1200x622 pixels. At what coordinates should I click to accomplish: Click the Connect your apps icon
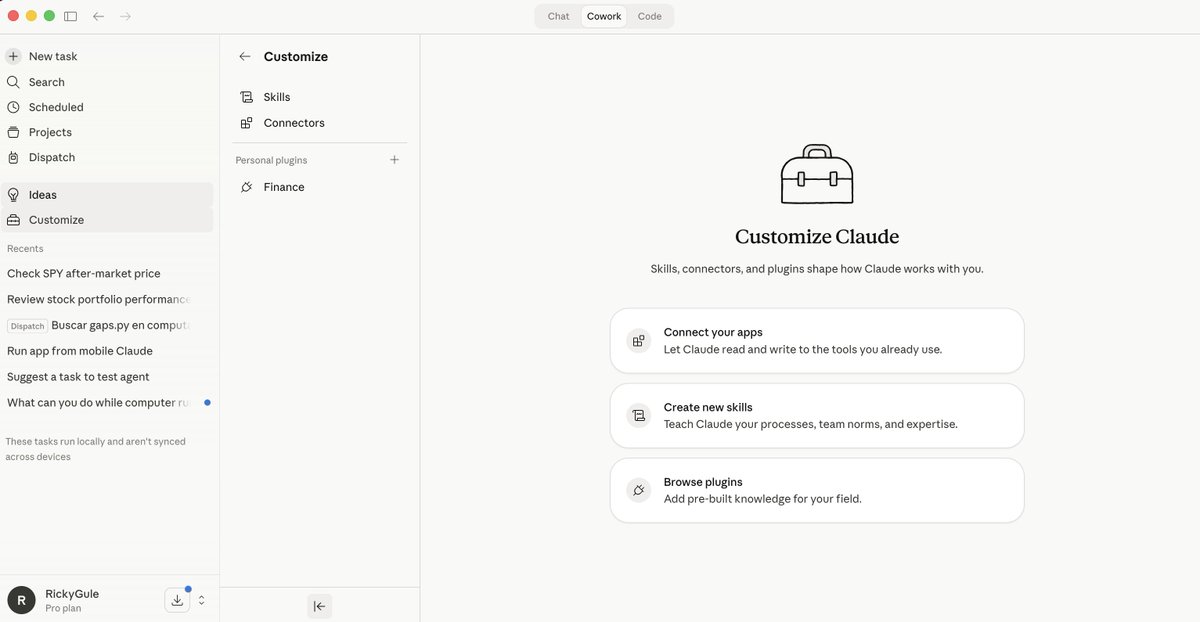(x=638, y=341)
